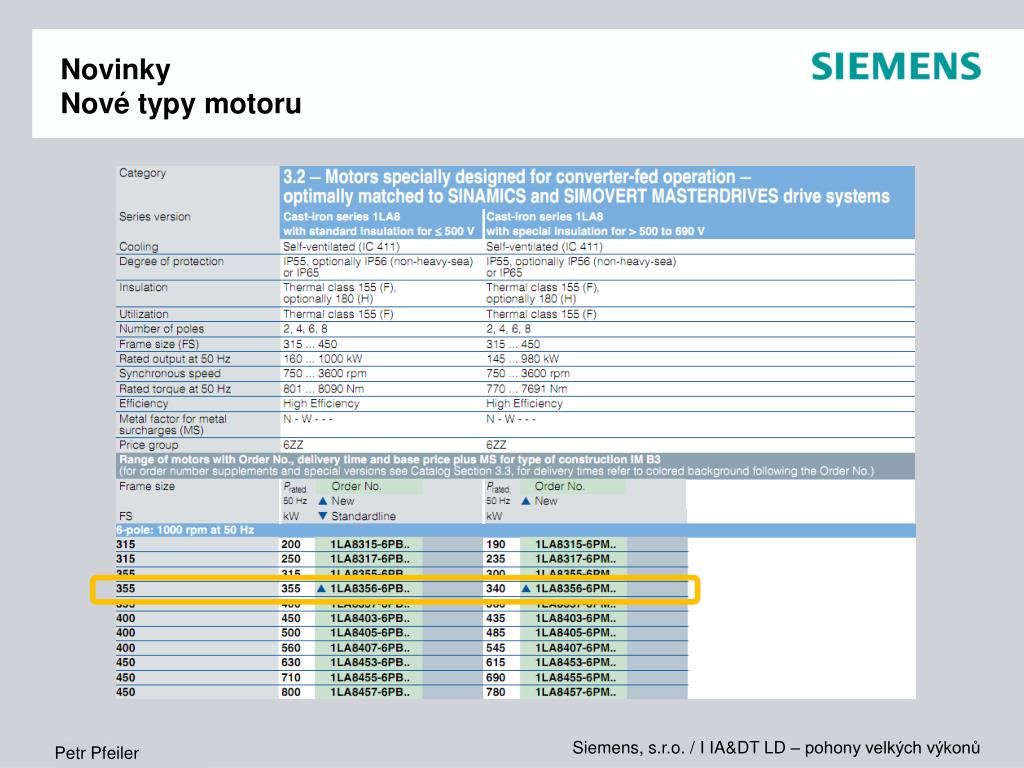1024x768 pixels.
Task: Click the 340 kW value in highlighted row
Action: [x=496, y=588]
